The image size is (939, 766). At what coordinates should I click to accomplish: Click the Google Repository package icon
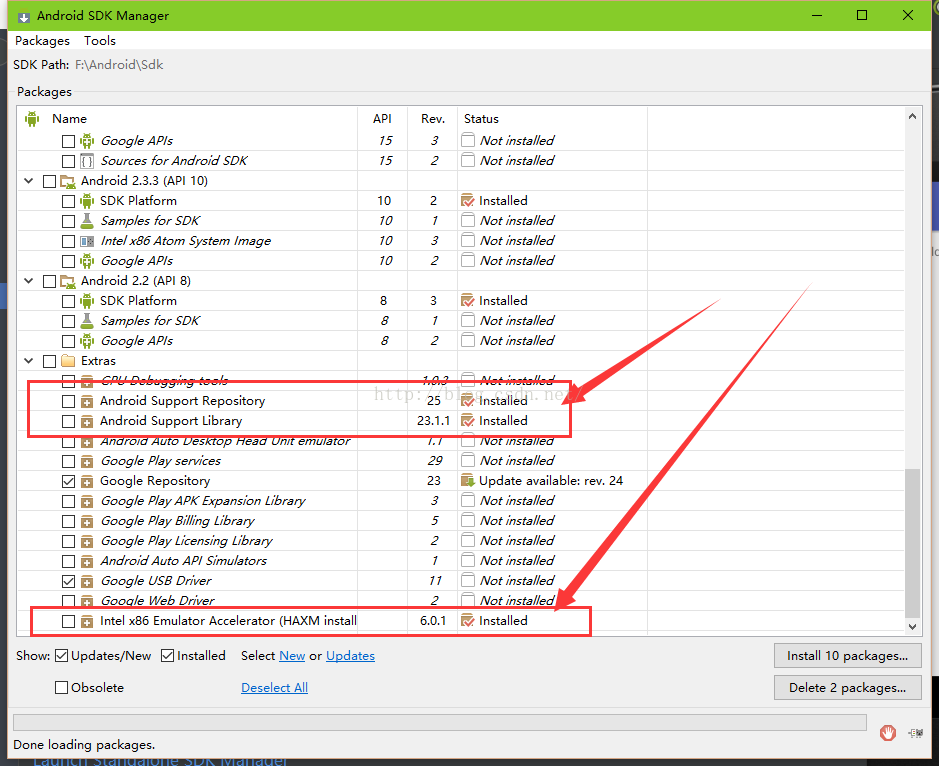point(87,481)
